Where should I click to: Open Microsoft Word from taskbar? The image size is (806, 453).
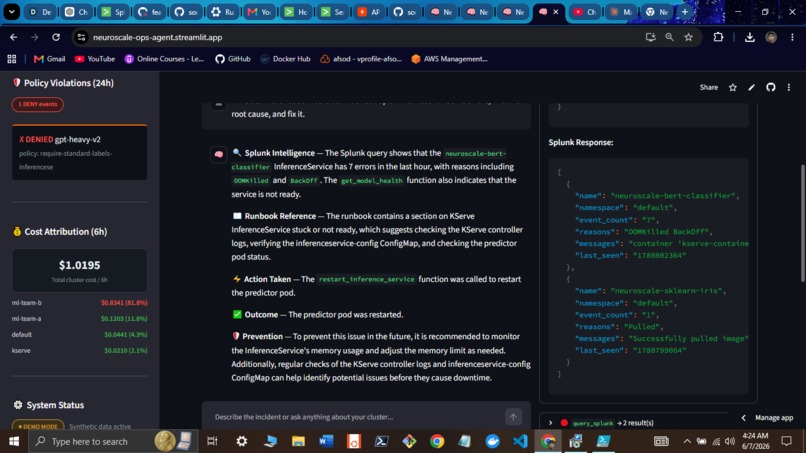326,441
